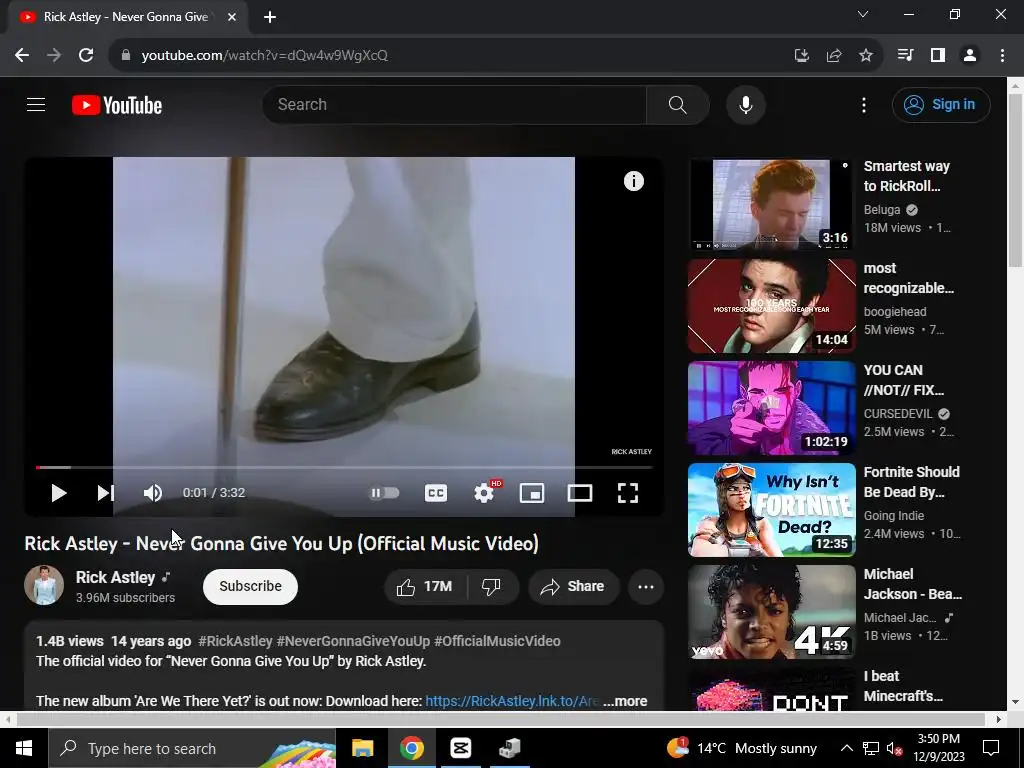Enter full screen mode
Screen dimensions: 1024x768
[628, 493]
